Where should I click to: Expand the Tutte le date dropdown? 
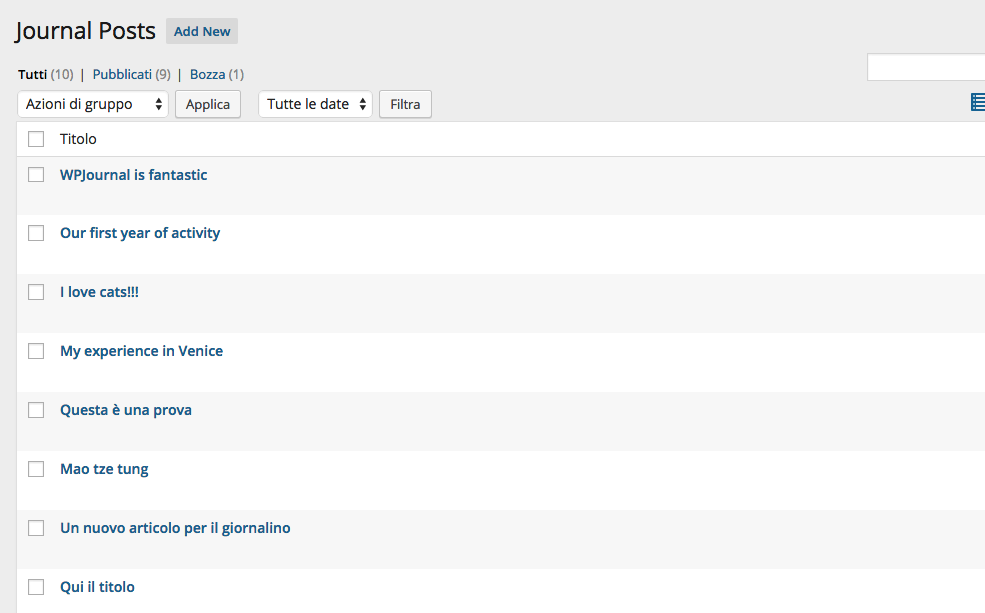coord(315,104)
